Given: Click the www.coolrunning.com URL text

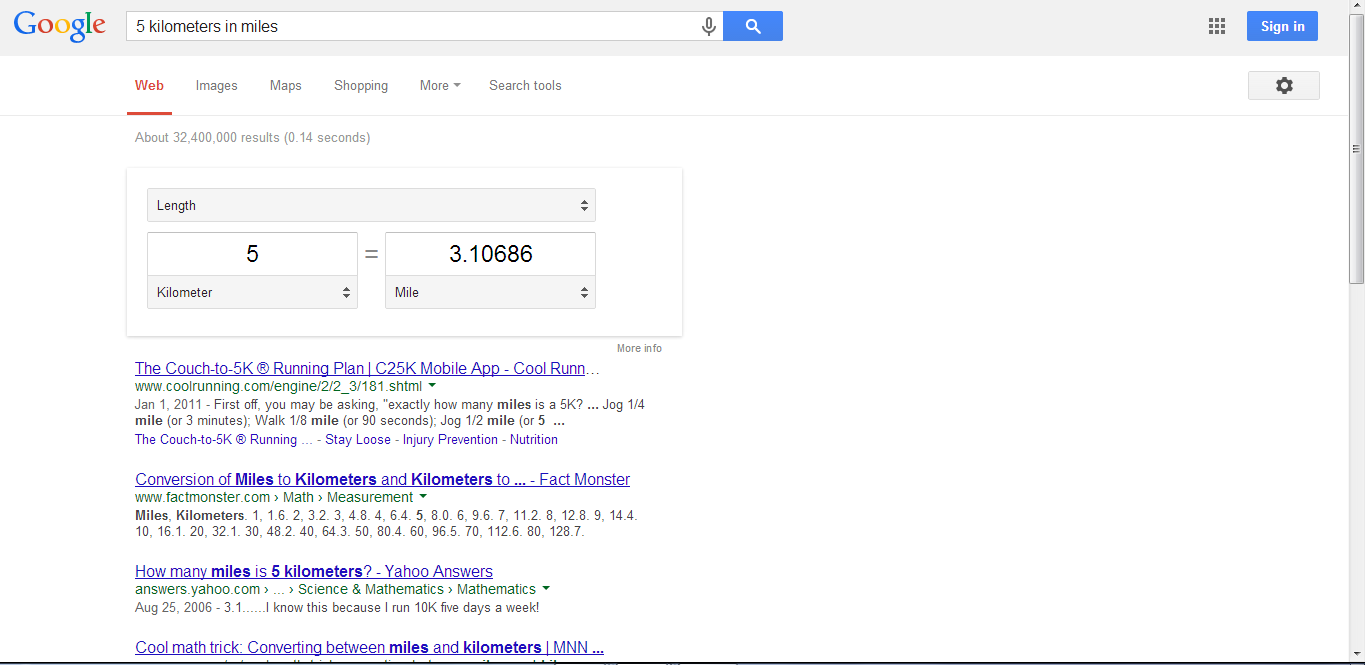Looking at the screenshot, I should (278, 385).
